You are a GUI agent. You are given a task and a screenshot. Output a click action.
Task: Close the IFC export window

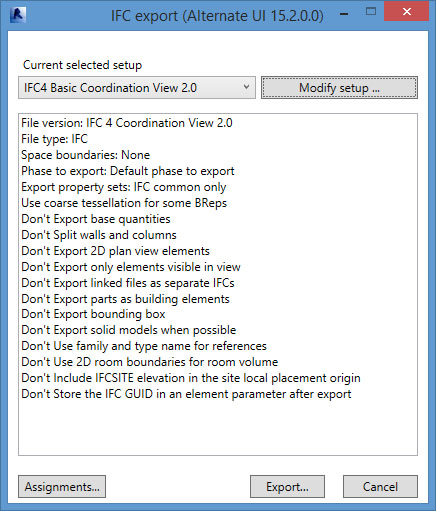(407, 11)
